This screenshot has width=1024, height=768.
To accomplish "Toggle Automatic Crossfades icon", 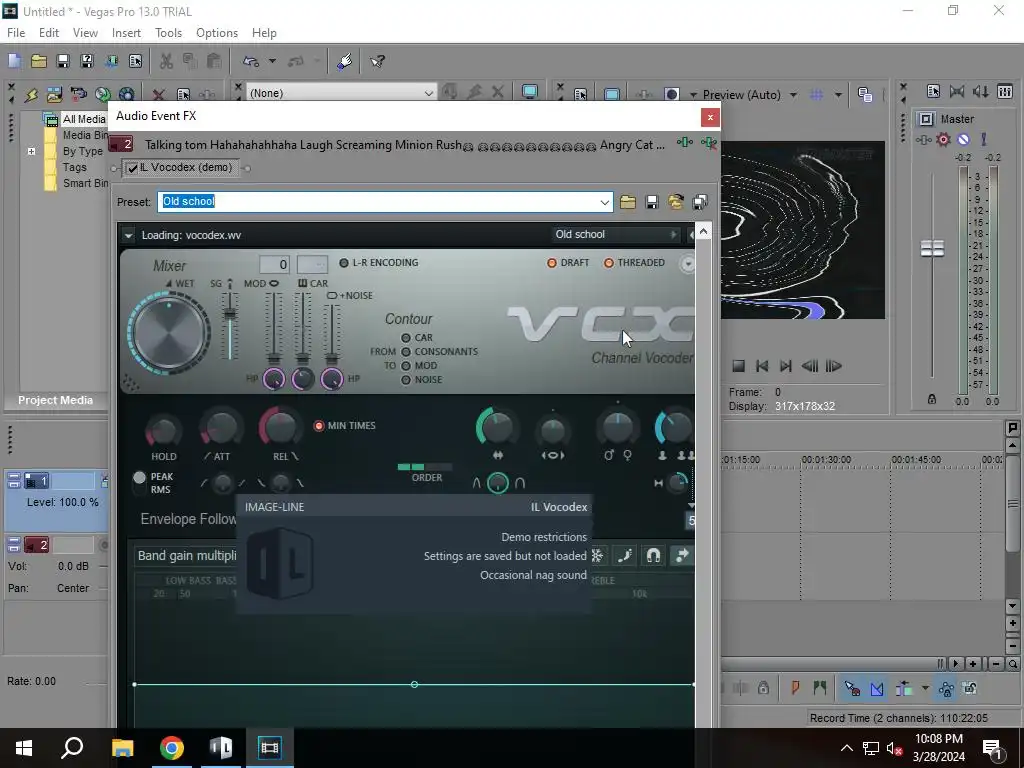I will 876,688.
